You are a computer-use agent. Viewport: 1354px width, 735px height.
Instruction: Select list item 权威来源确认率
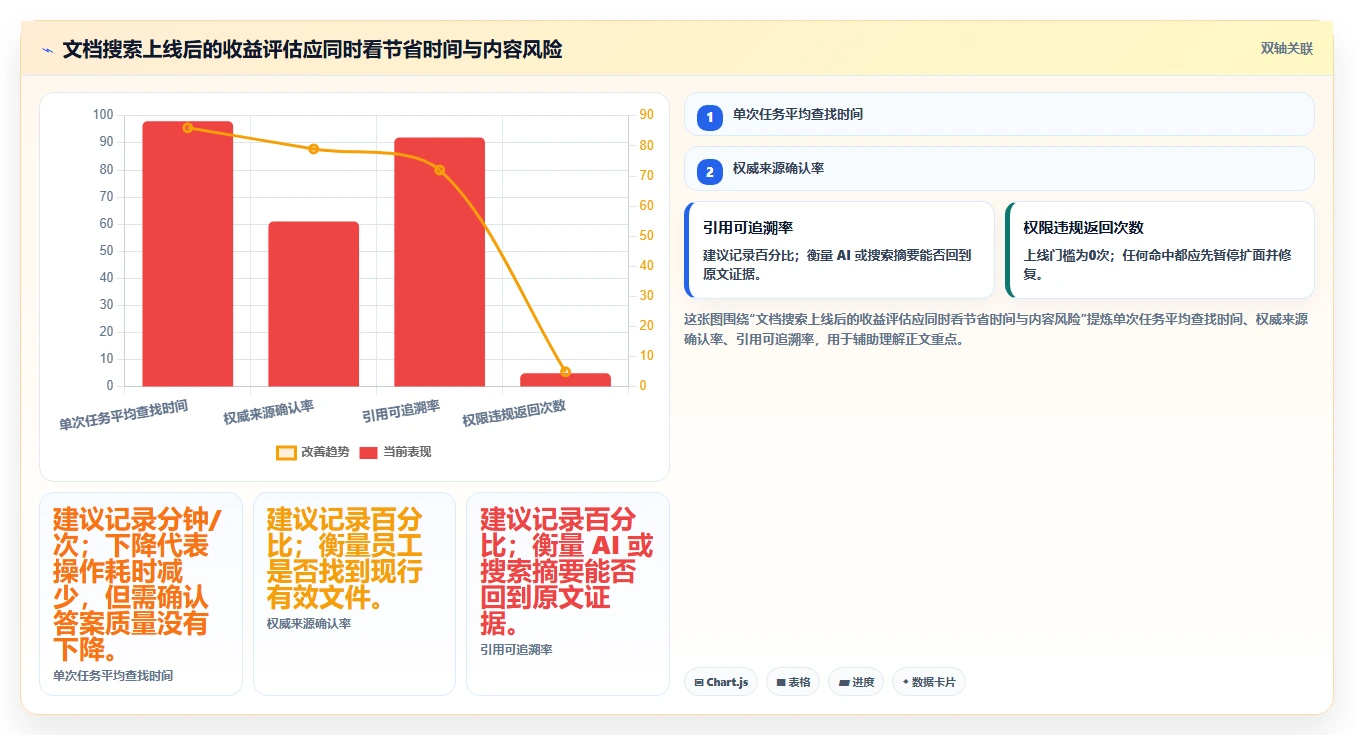(x=999, y=168)
